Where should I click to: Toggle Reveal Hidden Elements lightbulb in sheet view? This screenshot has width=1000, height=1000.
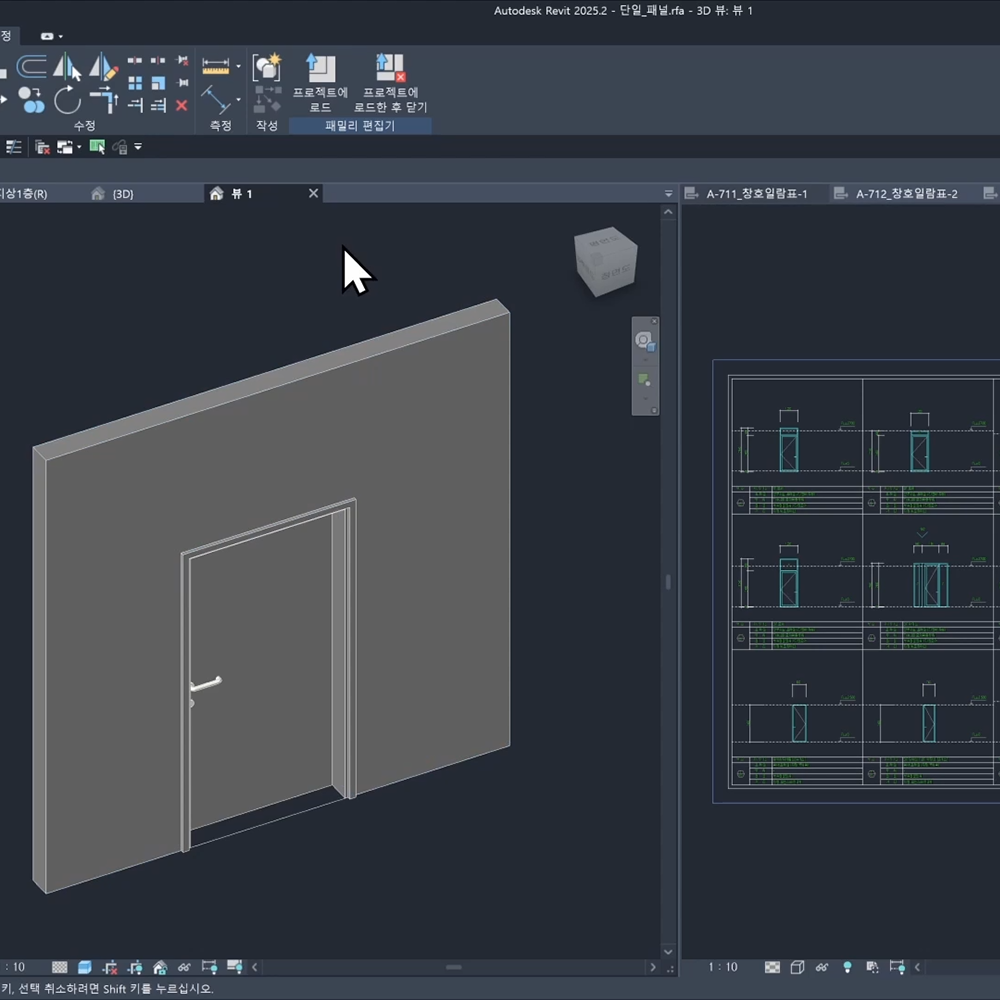[x=847, y=968]
